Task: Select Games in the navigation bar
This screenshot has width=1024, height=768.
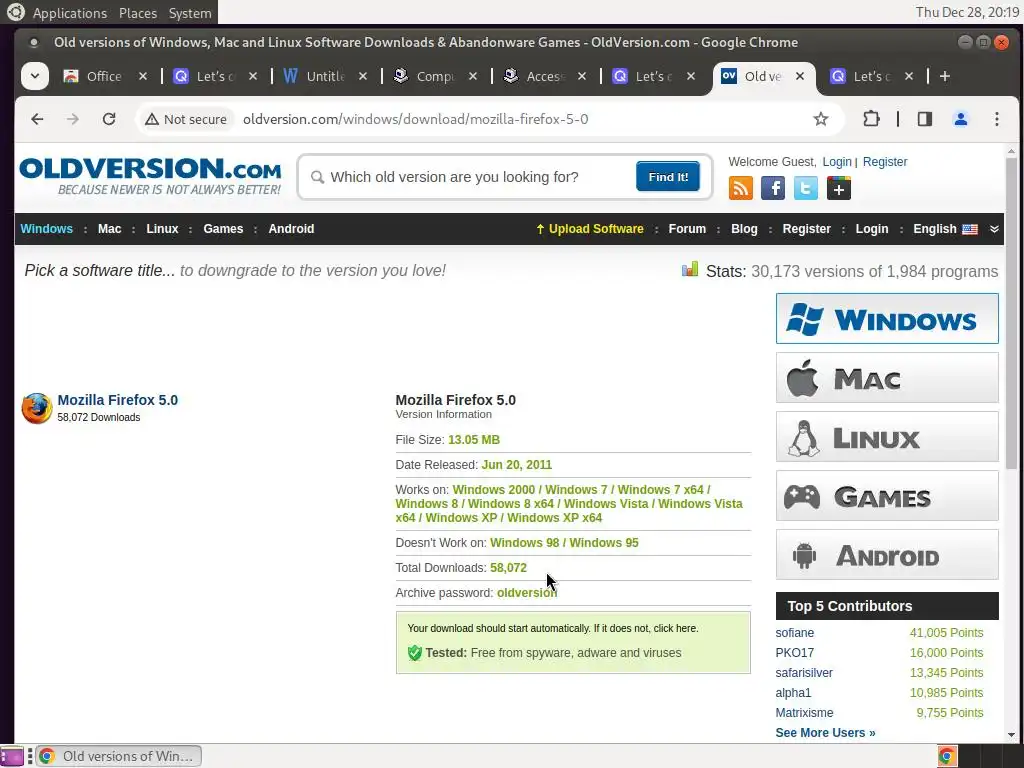Action: (x=223, y=229)
